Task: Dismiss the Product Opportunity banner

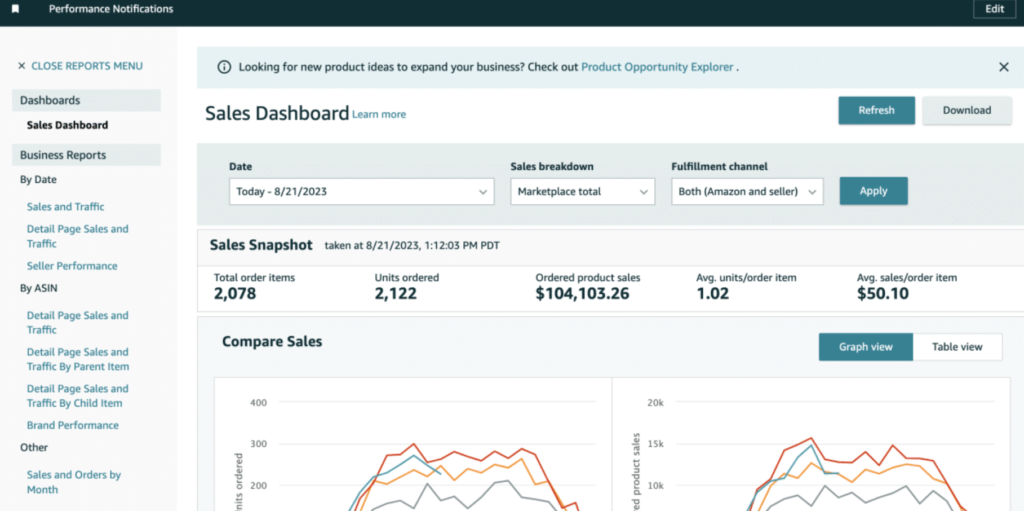Action: pyautogui.click(x=1003, y=67)
